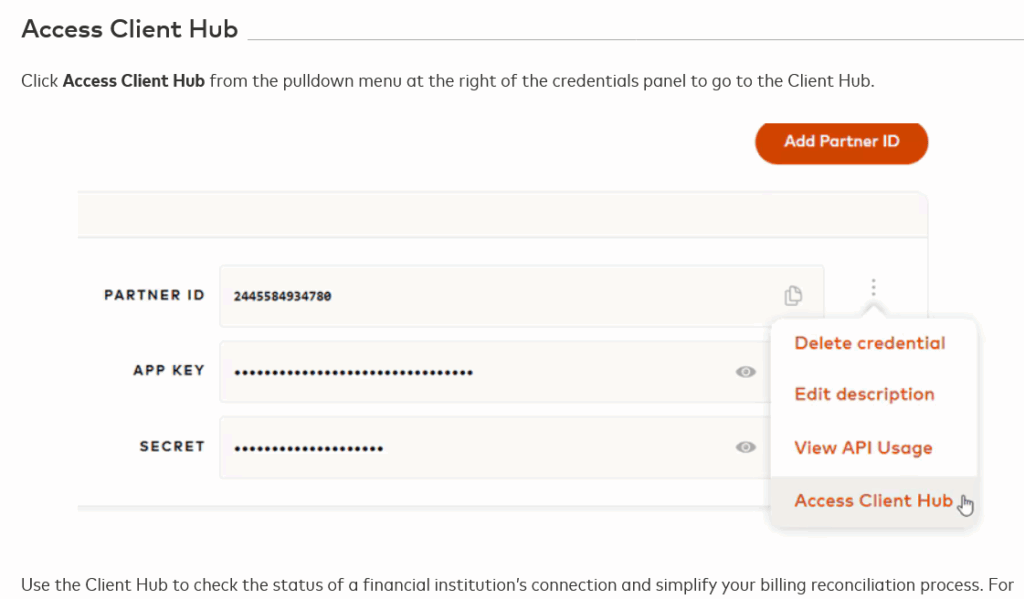The image size is (1024, 599).
Task: Click the SECRET field label
Action: pyautogui.click(x=171, y=446)
